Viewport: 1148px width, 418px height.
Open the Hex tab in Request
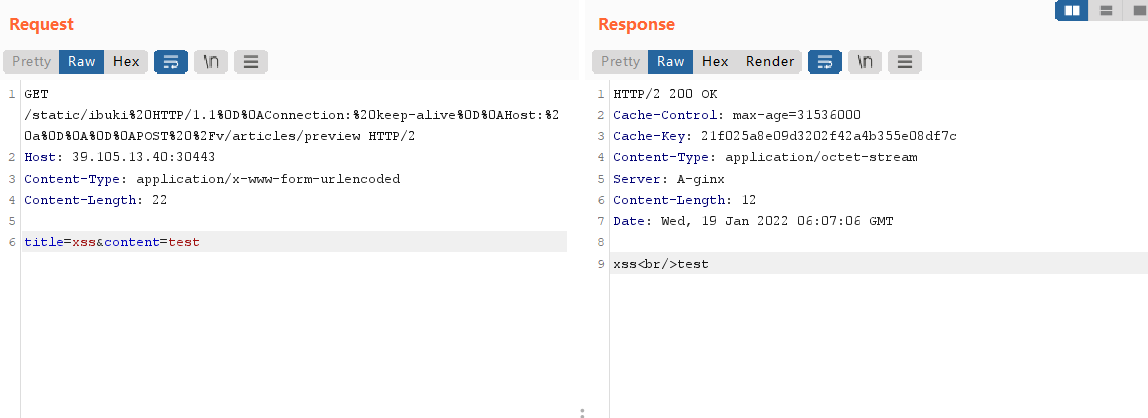(126, 62)
